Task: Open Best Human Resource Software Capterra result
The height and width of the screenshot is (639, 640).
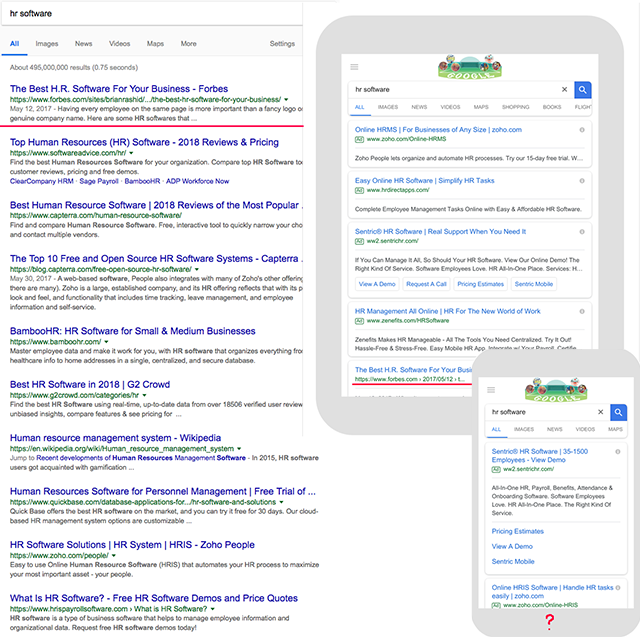Action: point(156,205)
